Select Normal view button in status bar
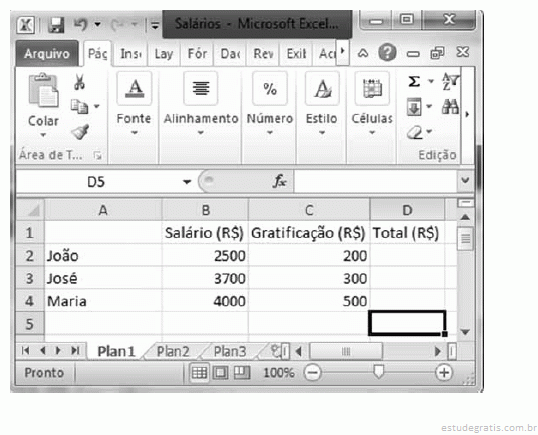This screenshot has height=435, width=538. coord(199,373)
